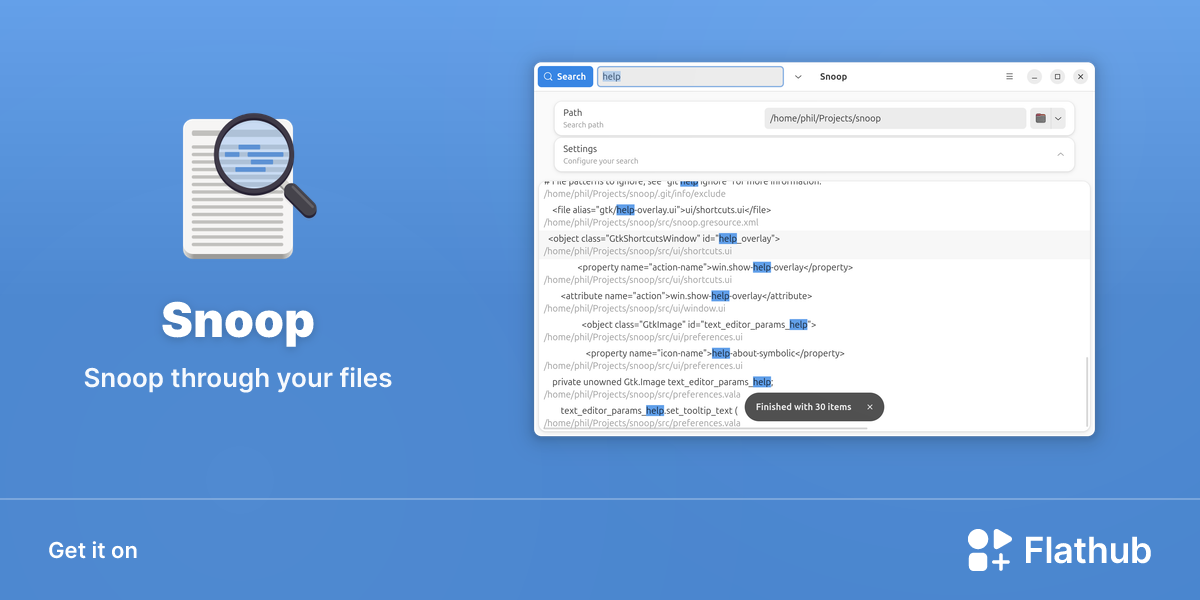
Task: Open the folder chooser for search path
Action: (1040, 118)
